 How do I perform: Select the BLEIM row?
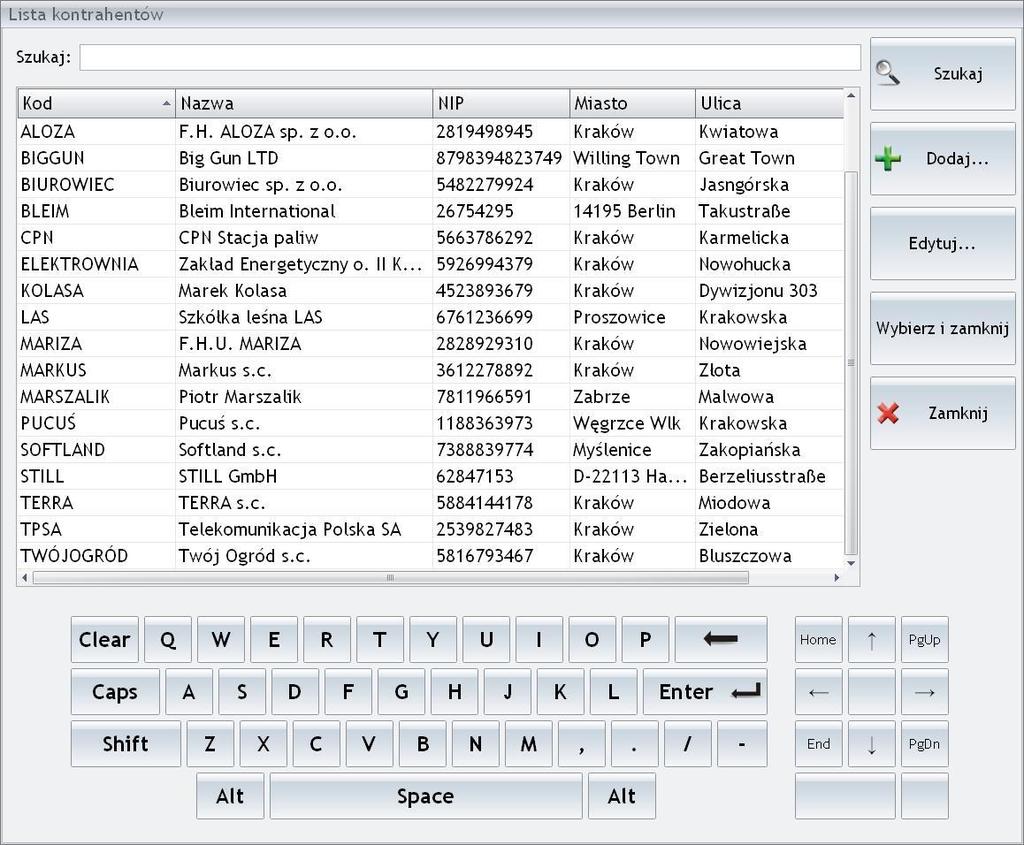pyautogui.click(x=431, y=212)
